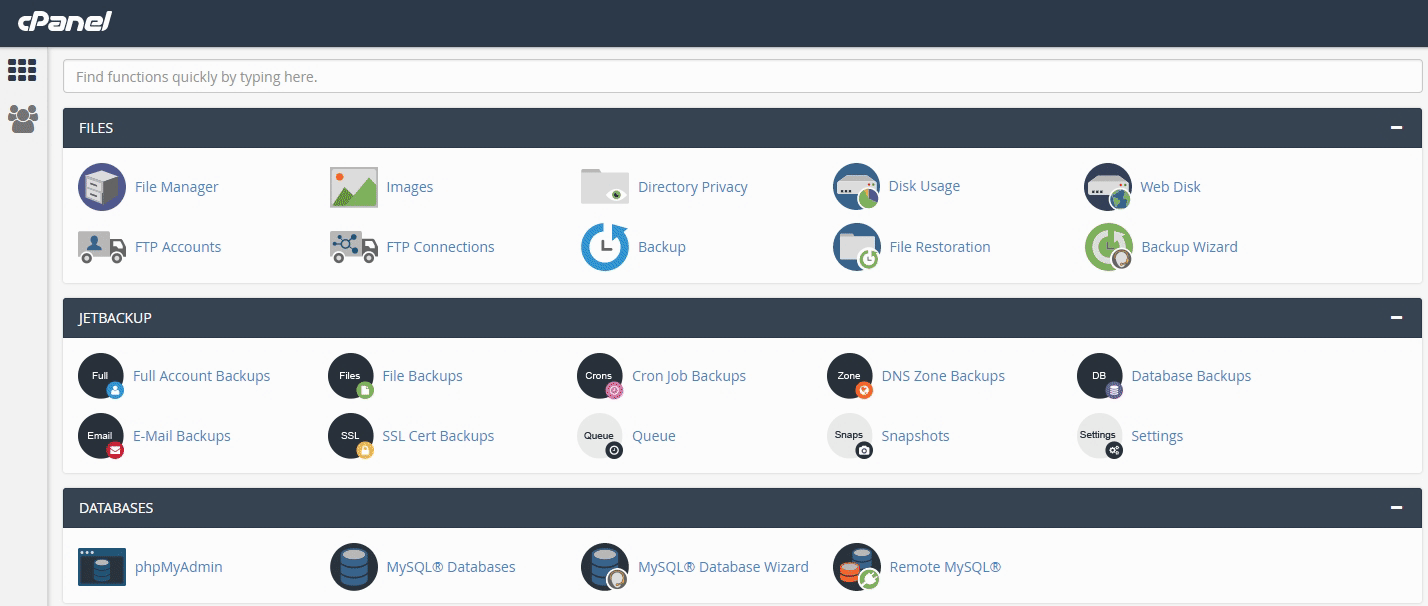Open the Web Disk icon
Screen dimensions: 1428x606
[x=1108, y=187]
